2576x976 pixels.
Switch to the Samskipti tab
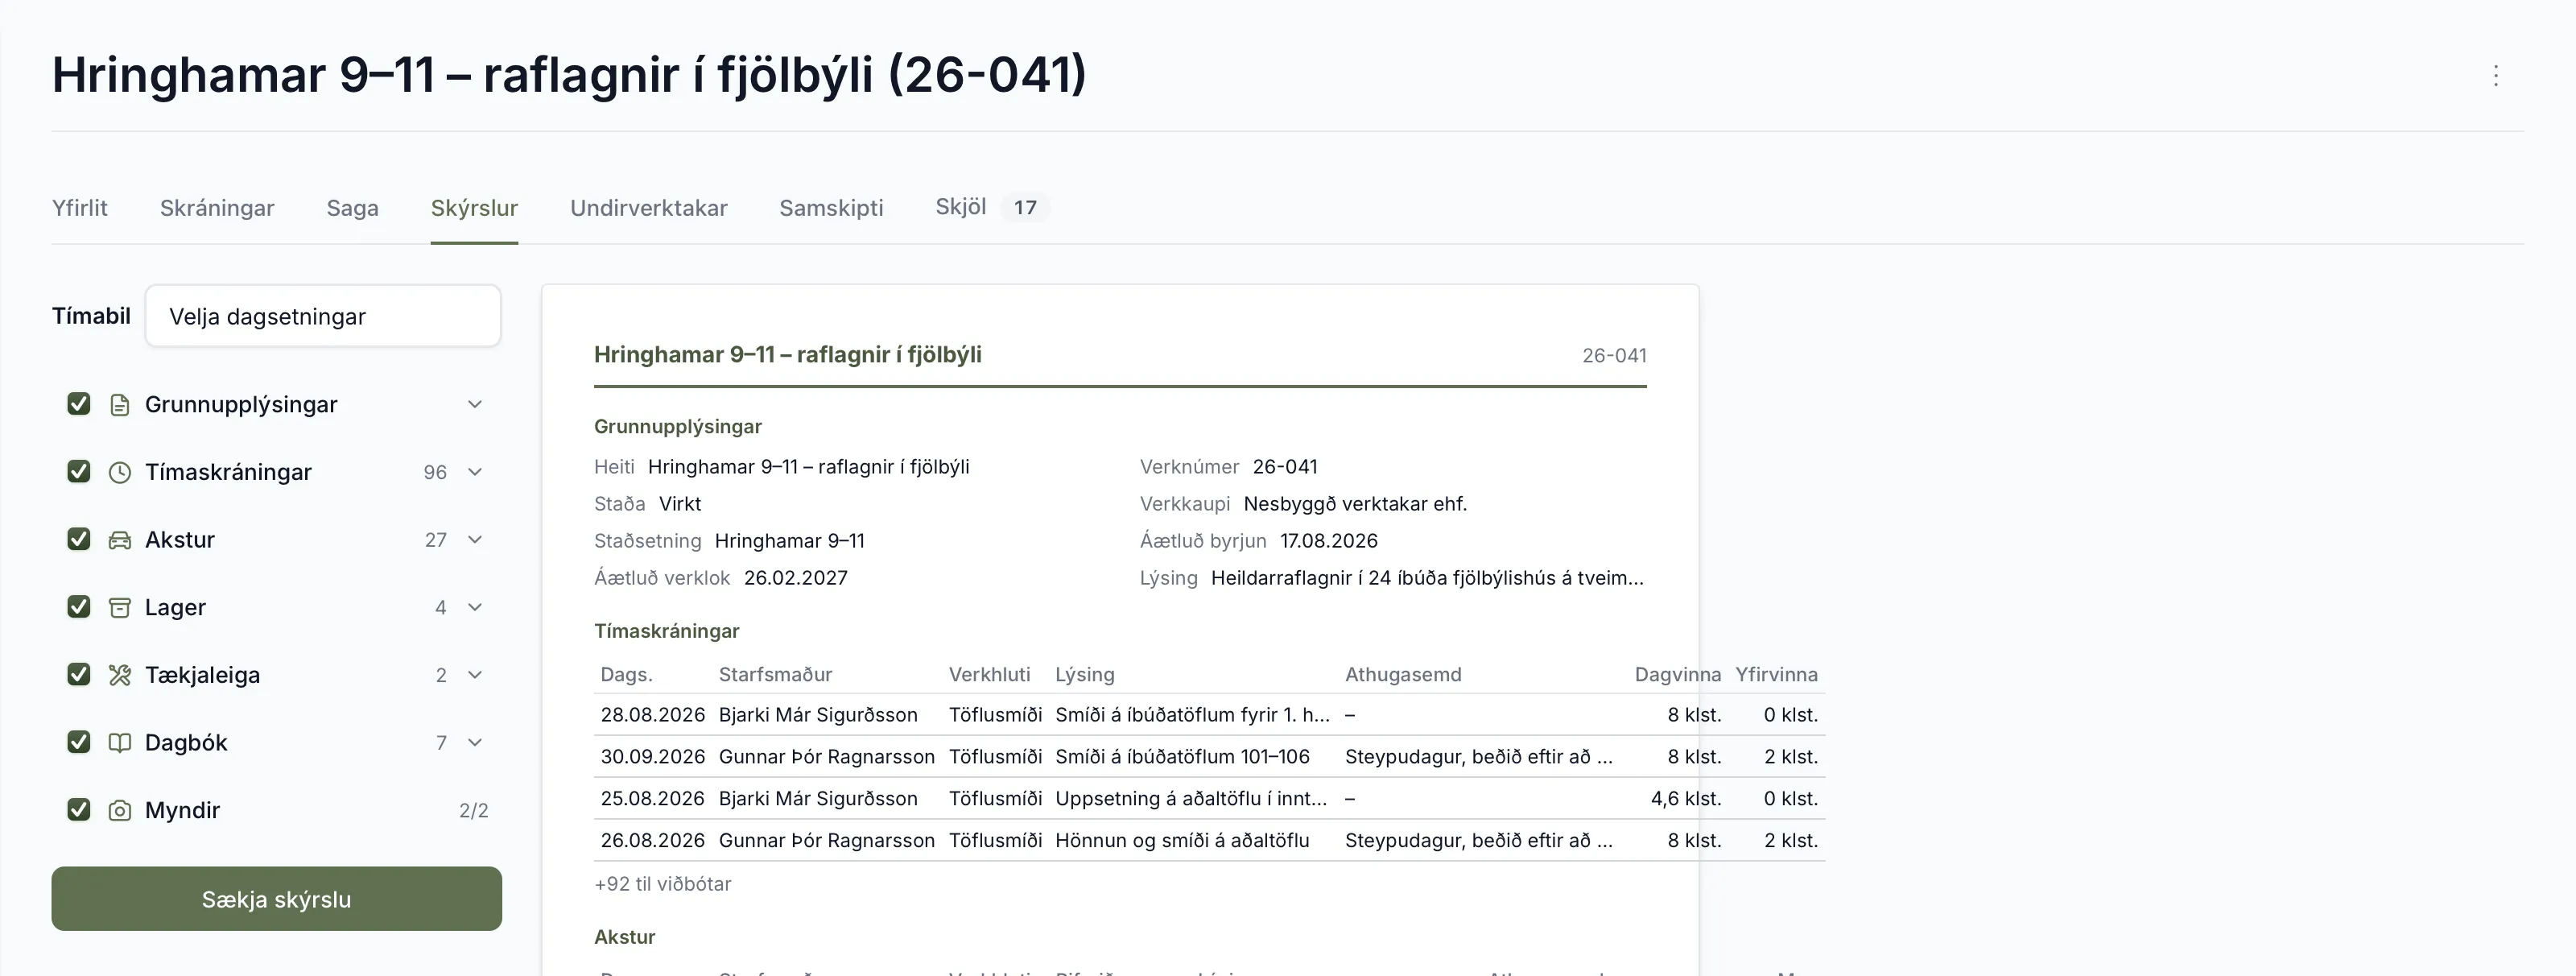[831, 208]
